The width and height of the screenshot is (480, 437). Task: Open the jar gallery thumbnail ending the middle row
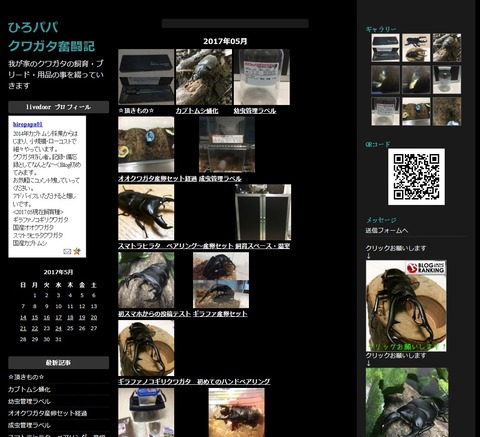point(447,80)
